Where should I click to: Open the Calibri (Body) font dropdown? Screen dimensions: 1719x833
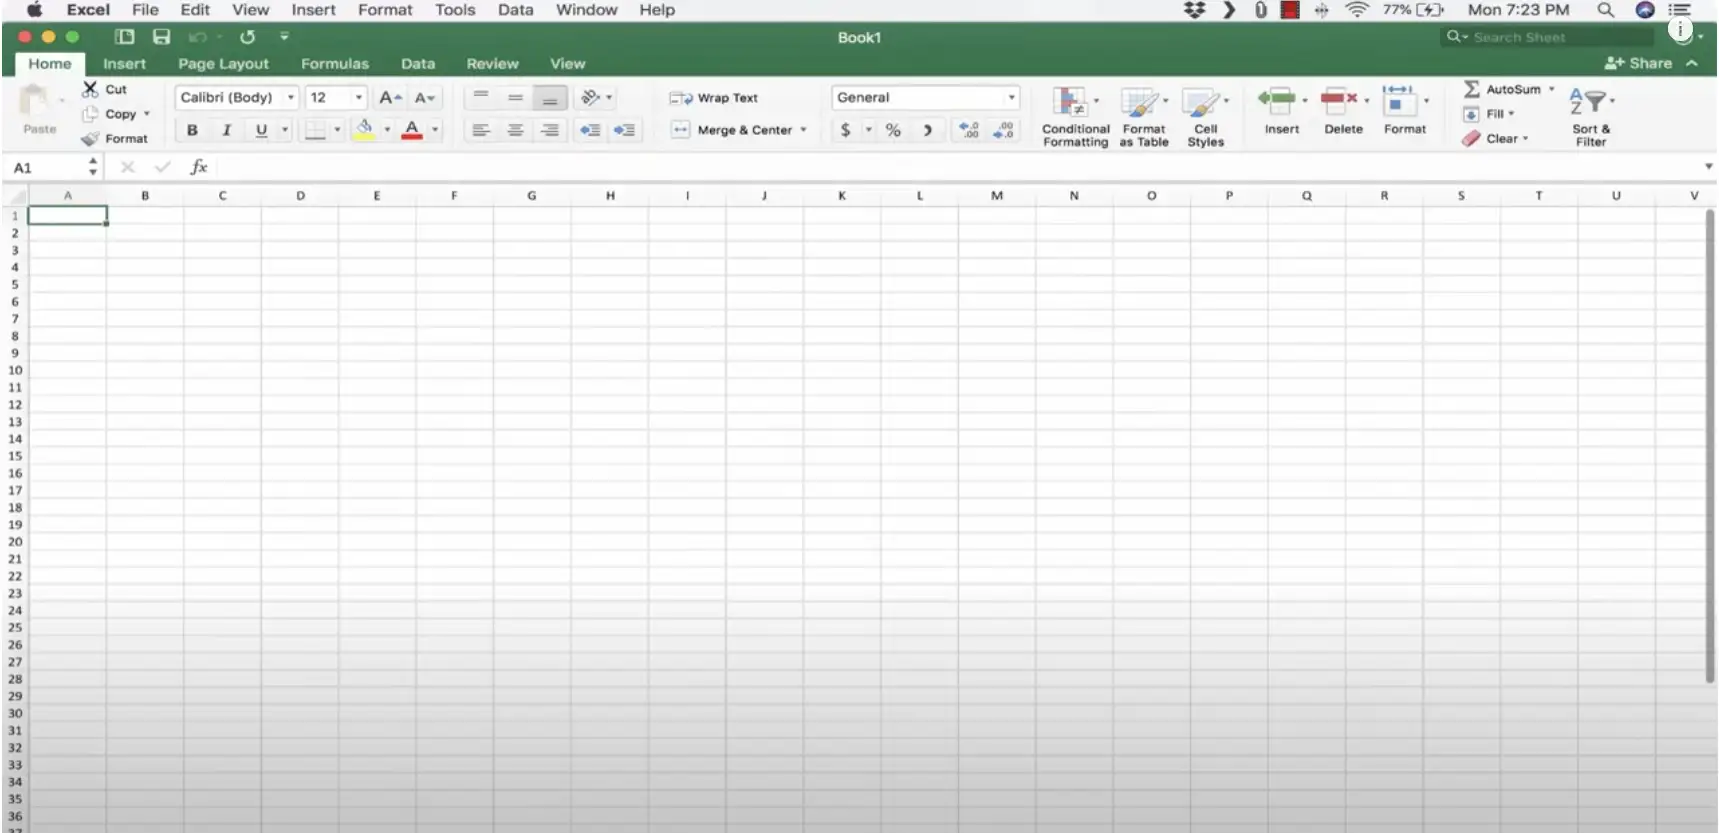[x=291, y=98]
